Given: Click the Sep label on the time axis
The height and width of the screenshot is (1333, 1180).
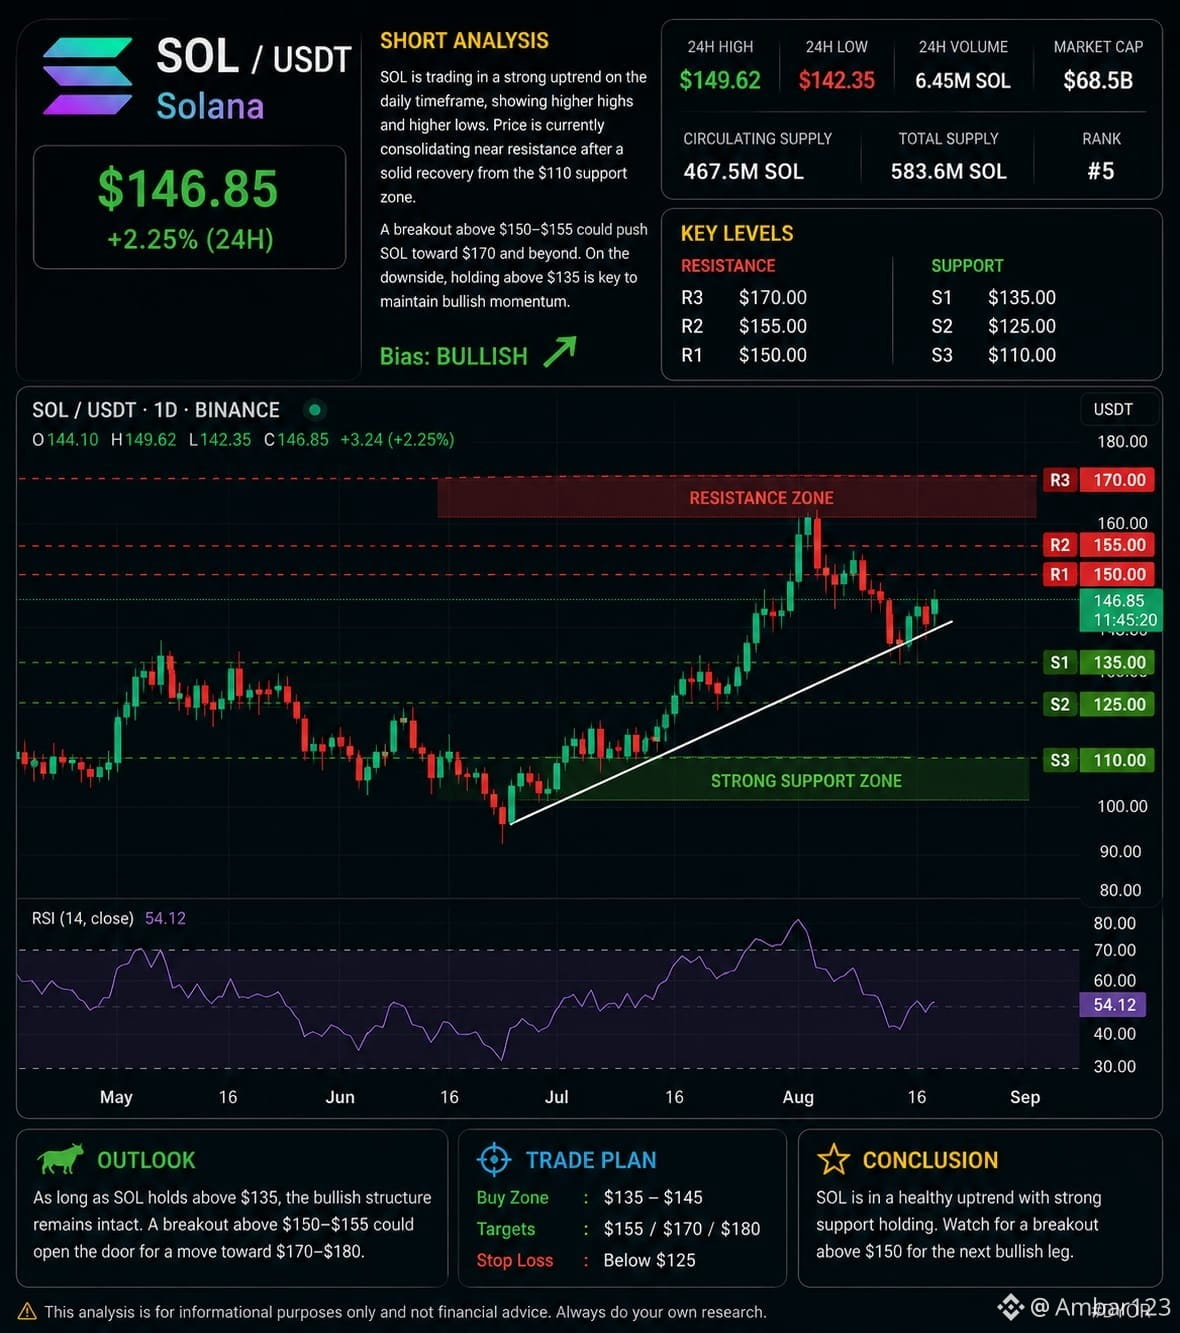Looking at the screenshot, I should tap(1025, 1097).
